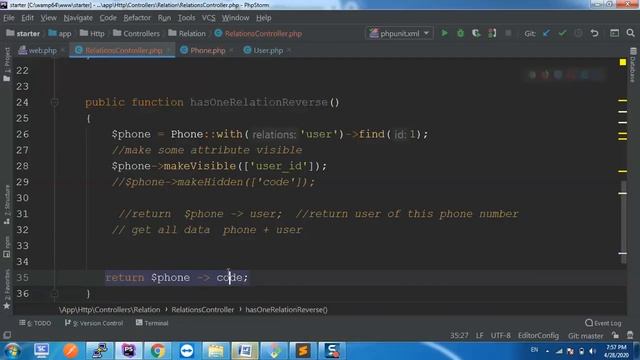Open the Project tool window stripe
The width and height of the screenshot is (640, 360).
7,64
